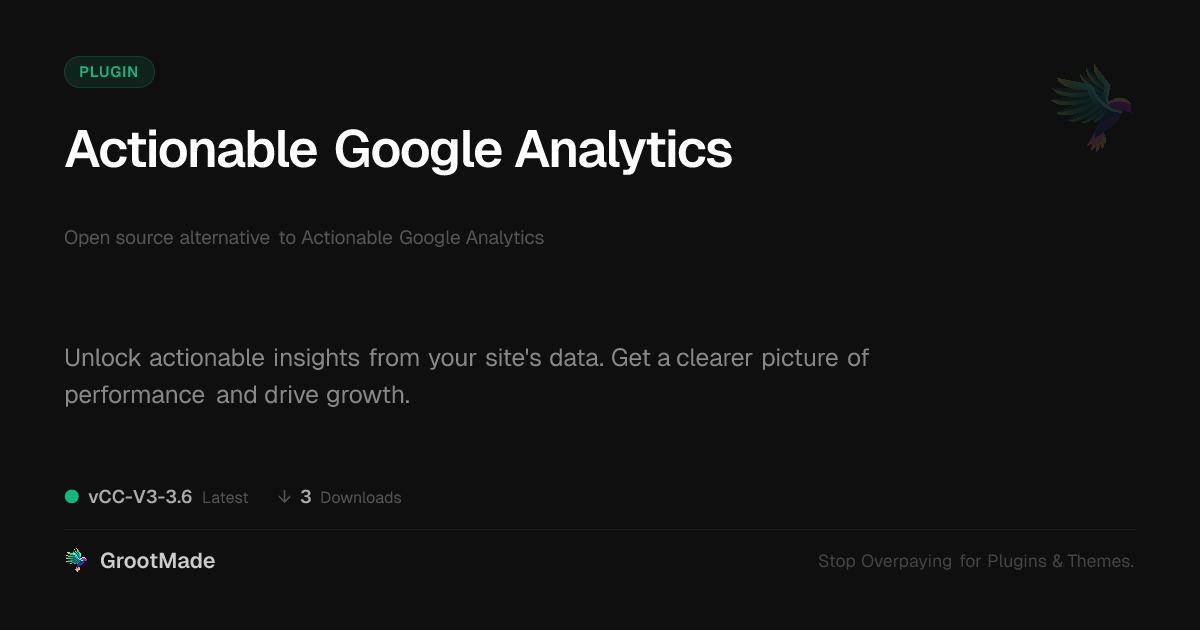This screenshot has width=1200, height=630.
Task: Click the word "Google" in the large heading
Action: pyautogui.click(x=416, y=150)
